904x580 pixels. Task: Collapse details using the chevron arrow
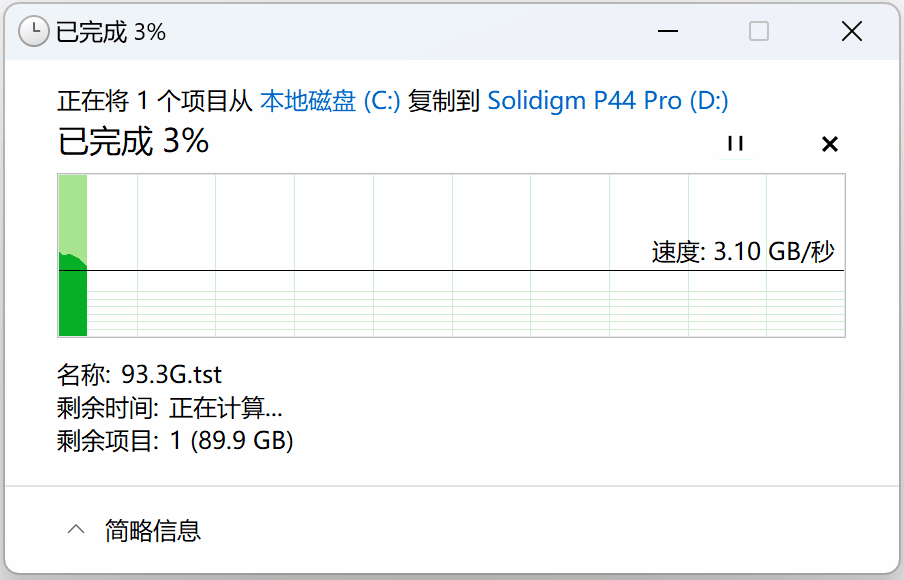click(75, 529)
